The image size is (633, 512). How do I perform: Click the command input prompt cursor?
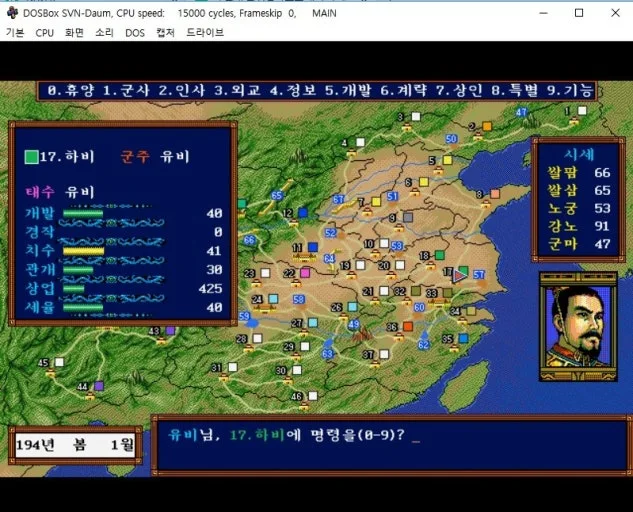pos(415,441)
